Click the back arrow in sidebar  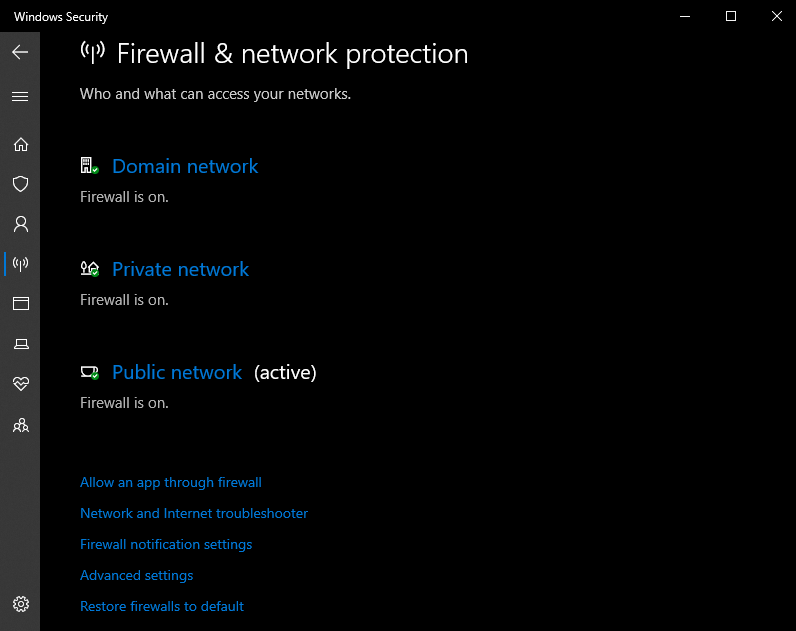pos(20,52)
